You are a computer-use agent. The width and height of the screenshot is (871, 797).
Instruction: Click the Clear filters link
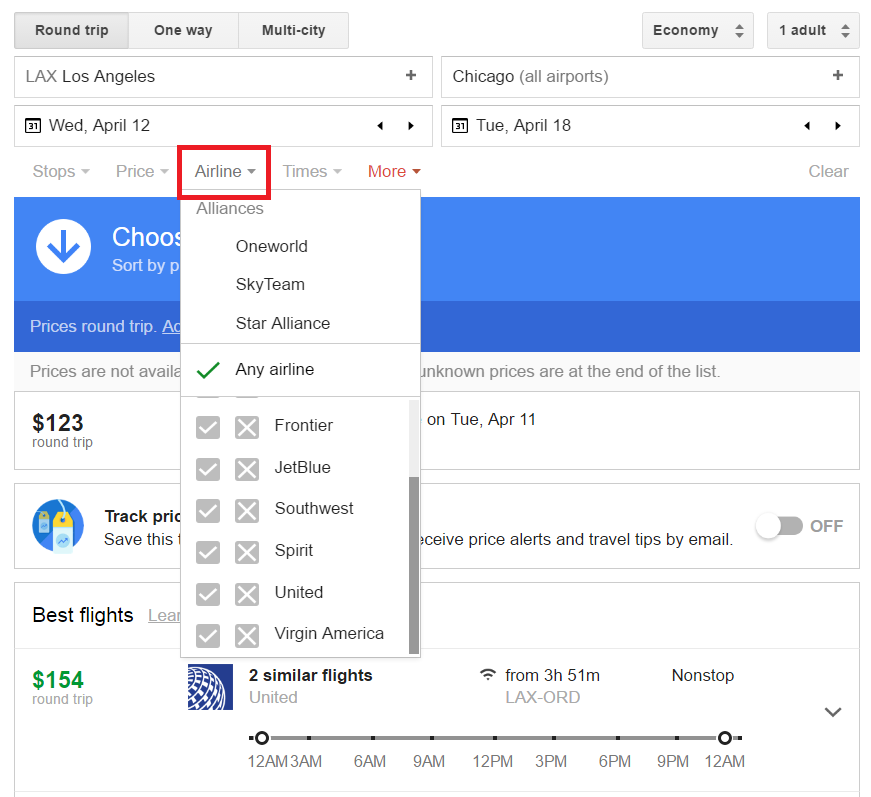pos(828,171)
